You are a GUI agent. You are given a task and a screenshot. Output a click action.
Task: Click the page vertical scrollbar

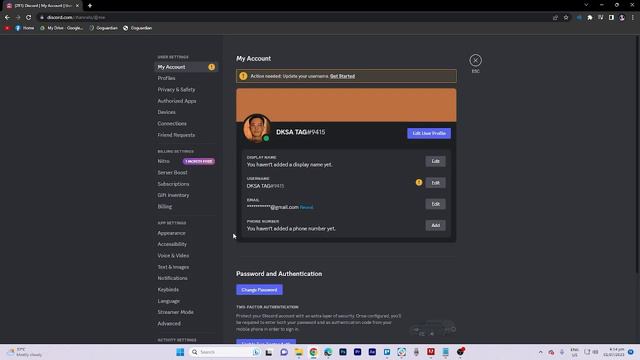click(x=638, y=154)
